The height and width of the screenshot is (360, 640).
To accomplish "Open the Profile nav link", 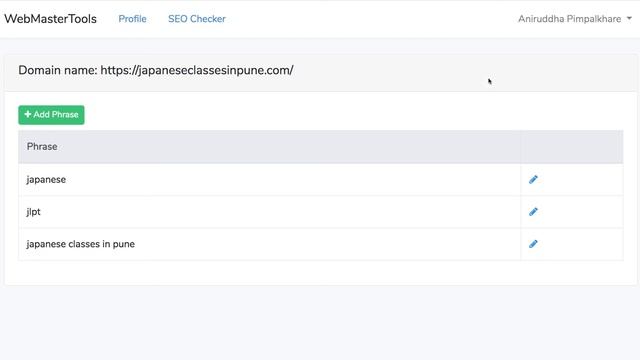I will click(132, 19).
